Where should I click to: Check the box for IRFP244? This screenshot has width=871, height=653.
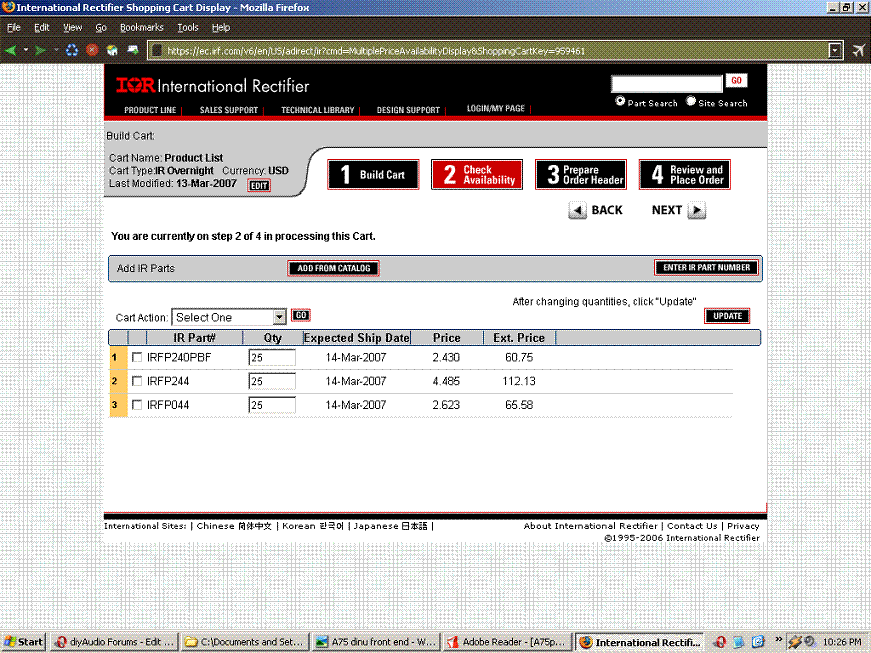137,381
